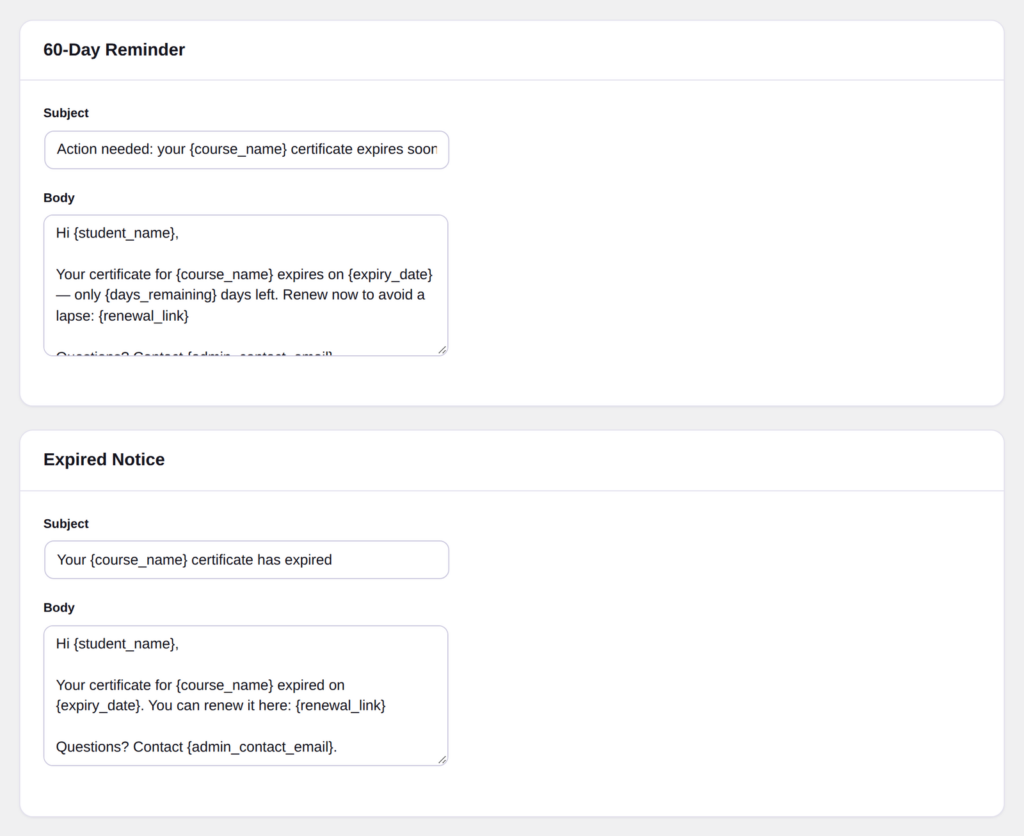
Task: Click the resize handle of Expired Notice body
Action: 442,760
